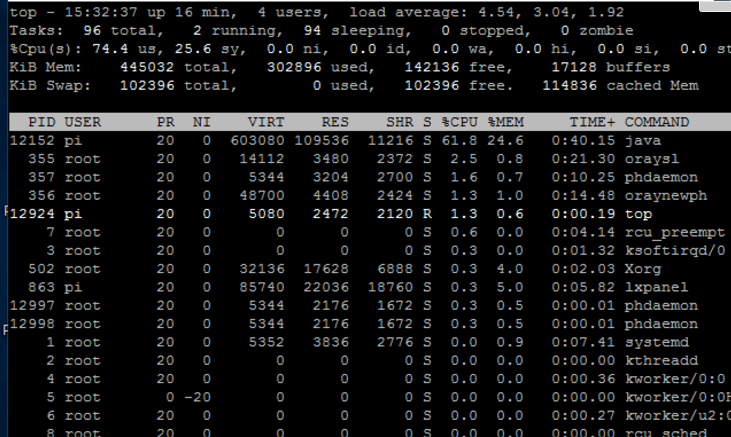Screen dimensions: 731x437
Task: Click PID 12152 in the process list
Action: click(x=32, y=140)
